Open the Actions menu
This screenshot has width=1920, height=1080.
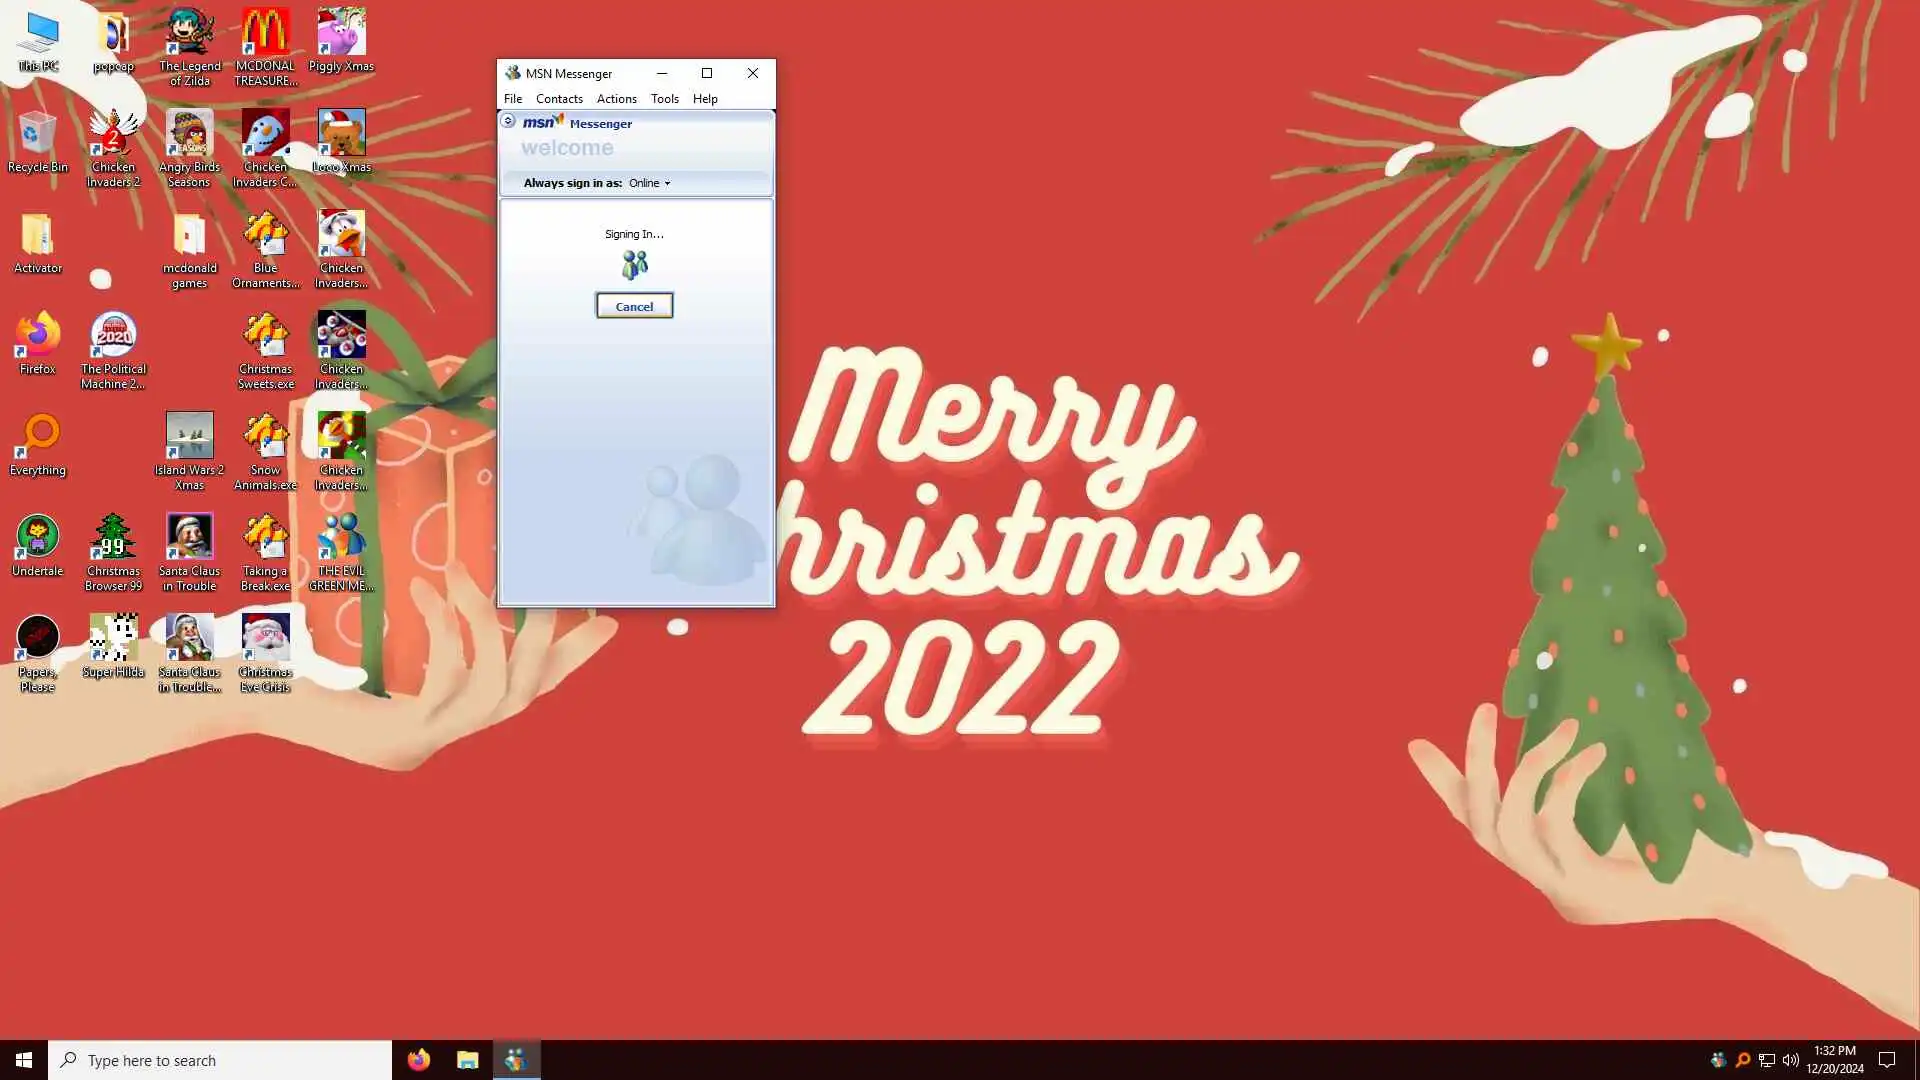point(616,99)
